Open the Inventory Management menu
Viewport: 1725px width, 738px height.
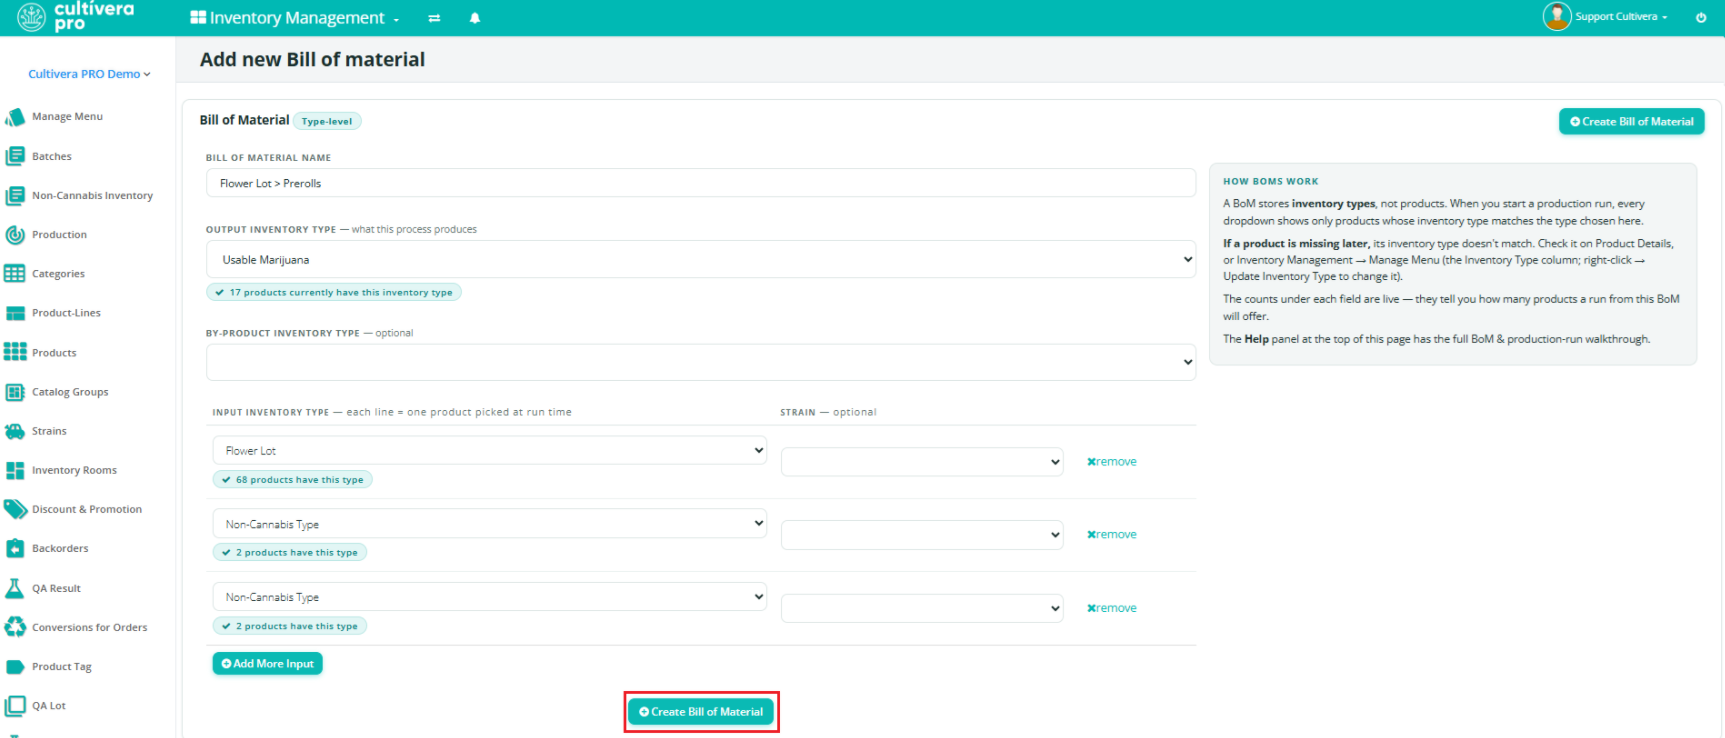pos(295,18)
